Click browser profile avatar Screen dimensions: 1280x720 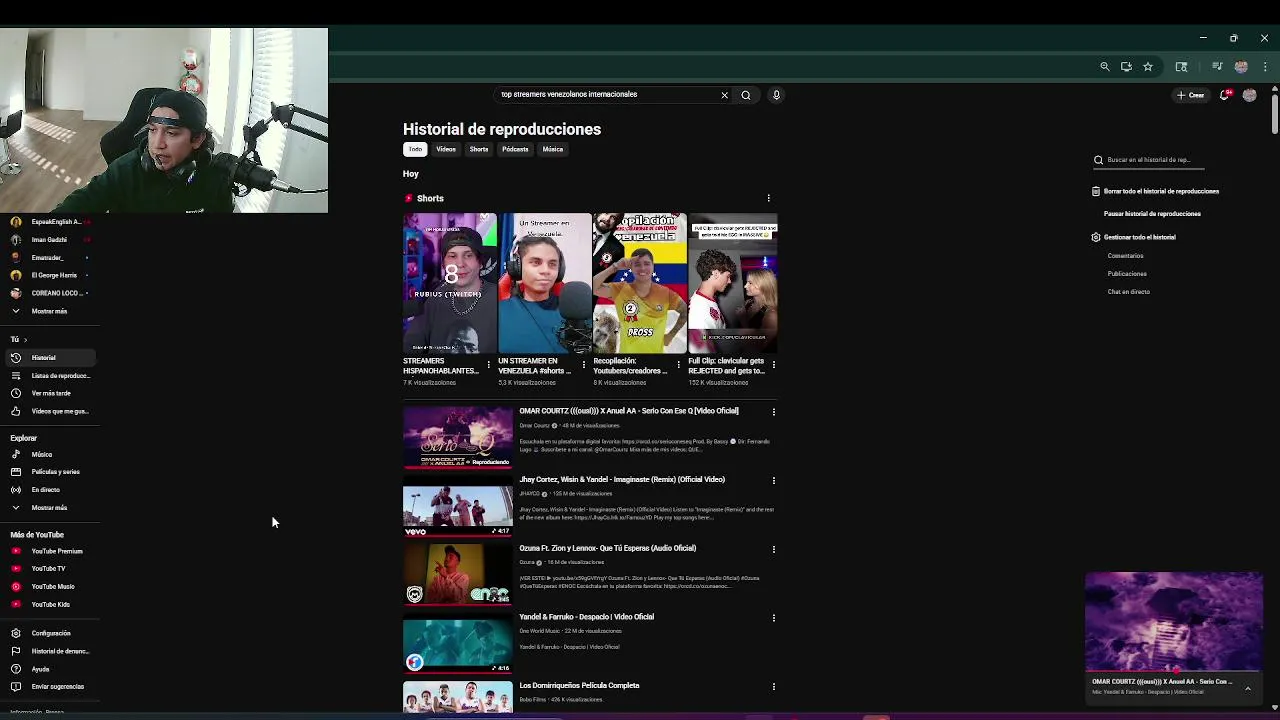pyautogui.click(x=1241, y=67)
